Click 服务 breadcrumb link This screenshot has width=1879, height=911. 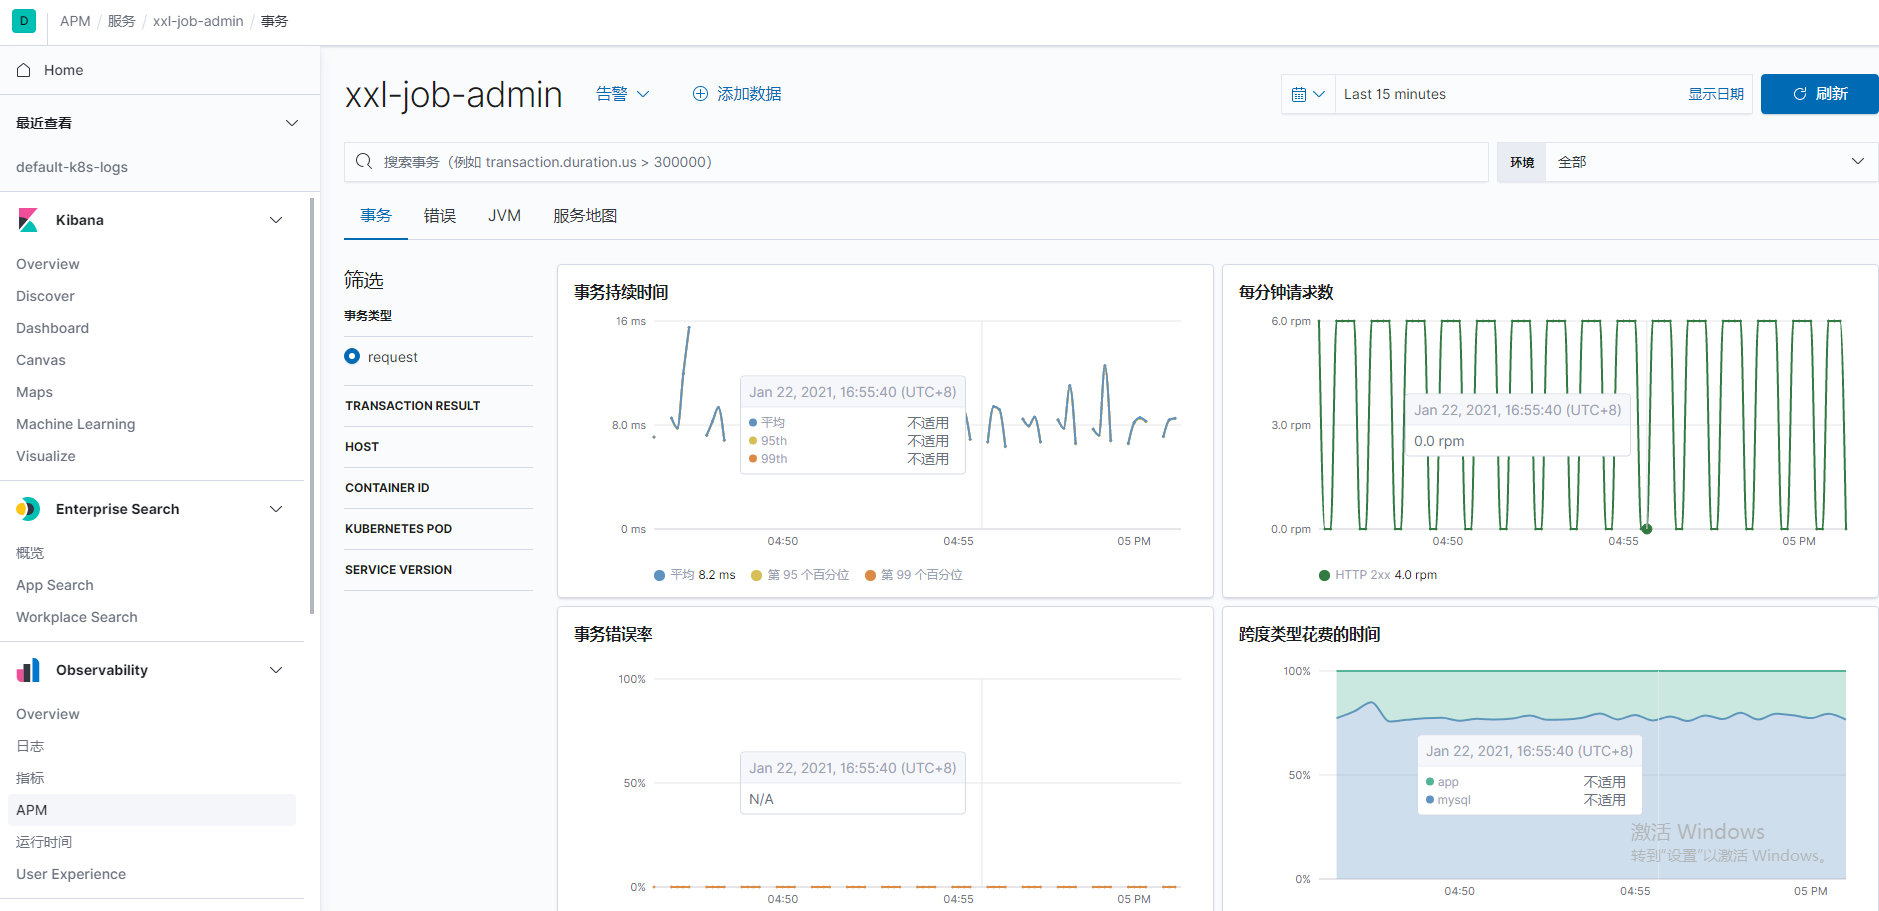tap(121, 21)
